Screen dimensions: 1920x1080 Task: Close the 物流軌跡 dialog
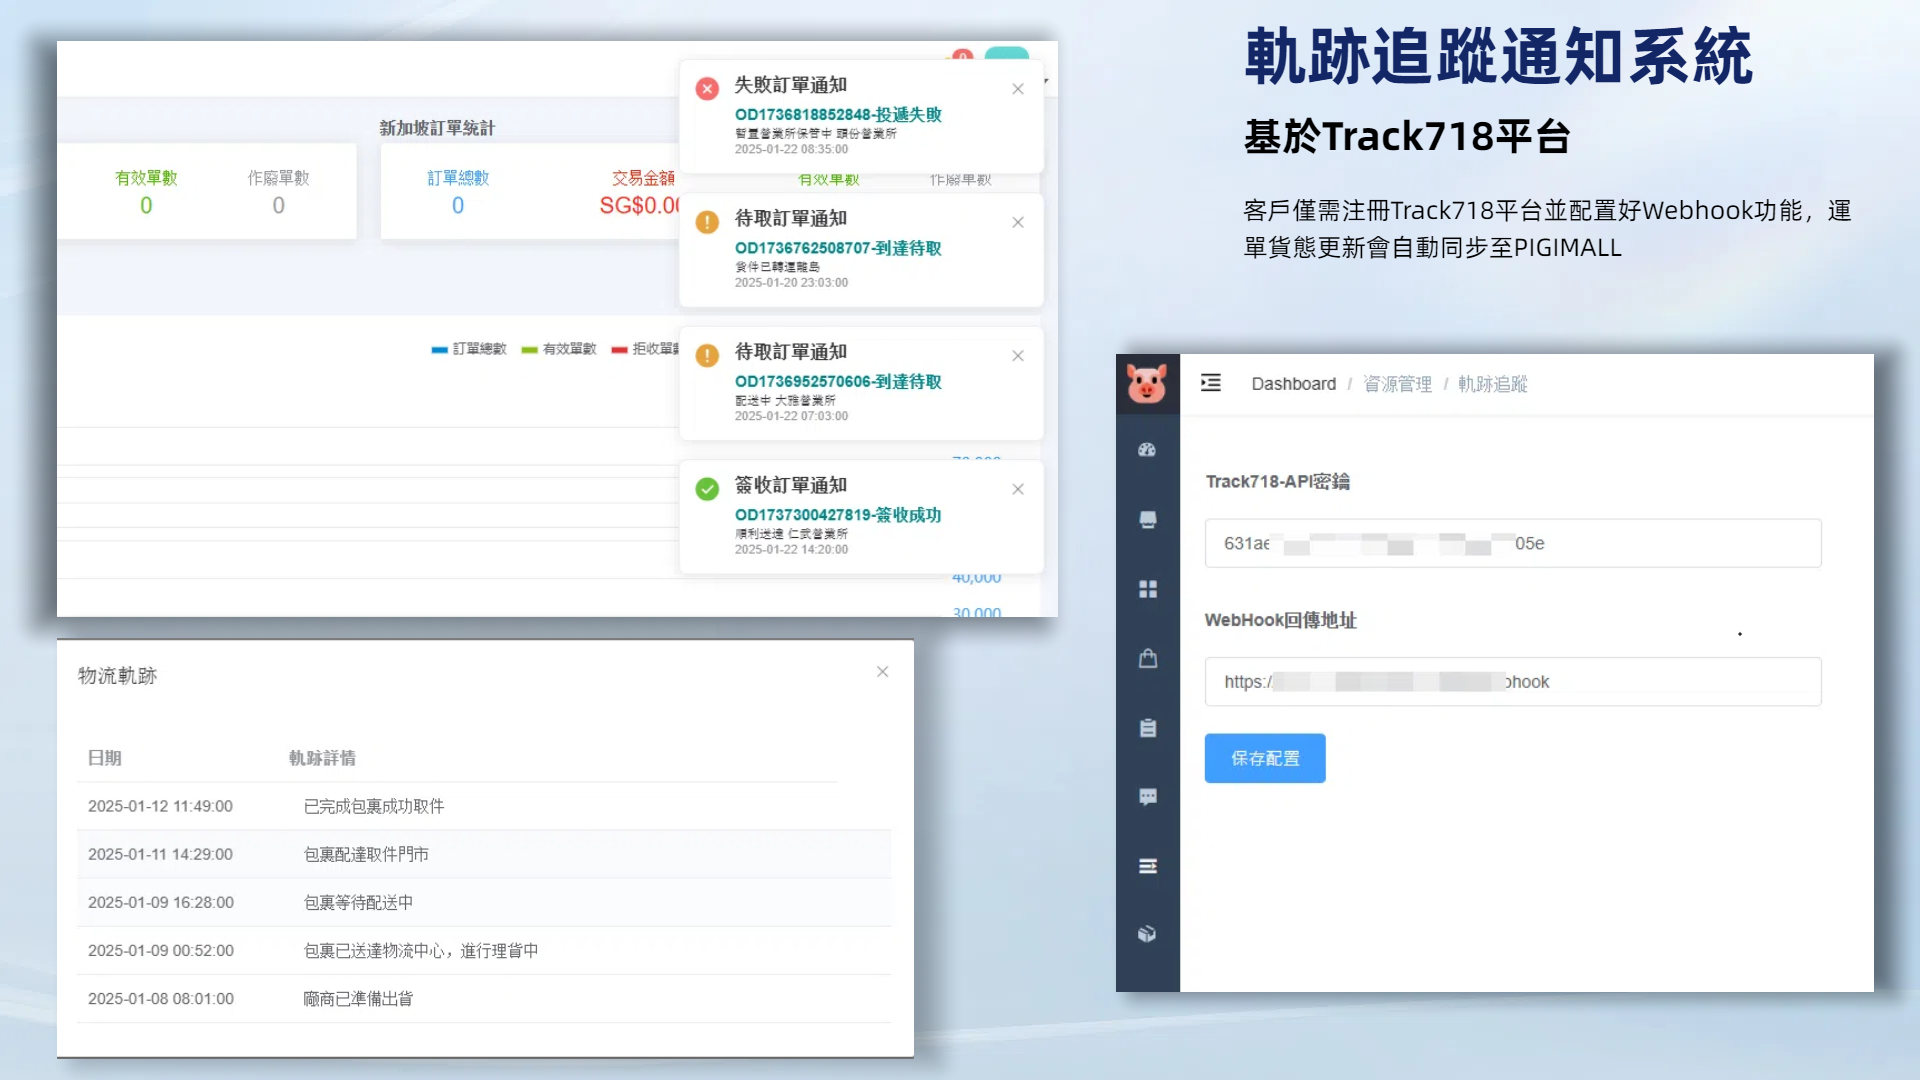pos(882,672)
